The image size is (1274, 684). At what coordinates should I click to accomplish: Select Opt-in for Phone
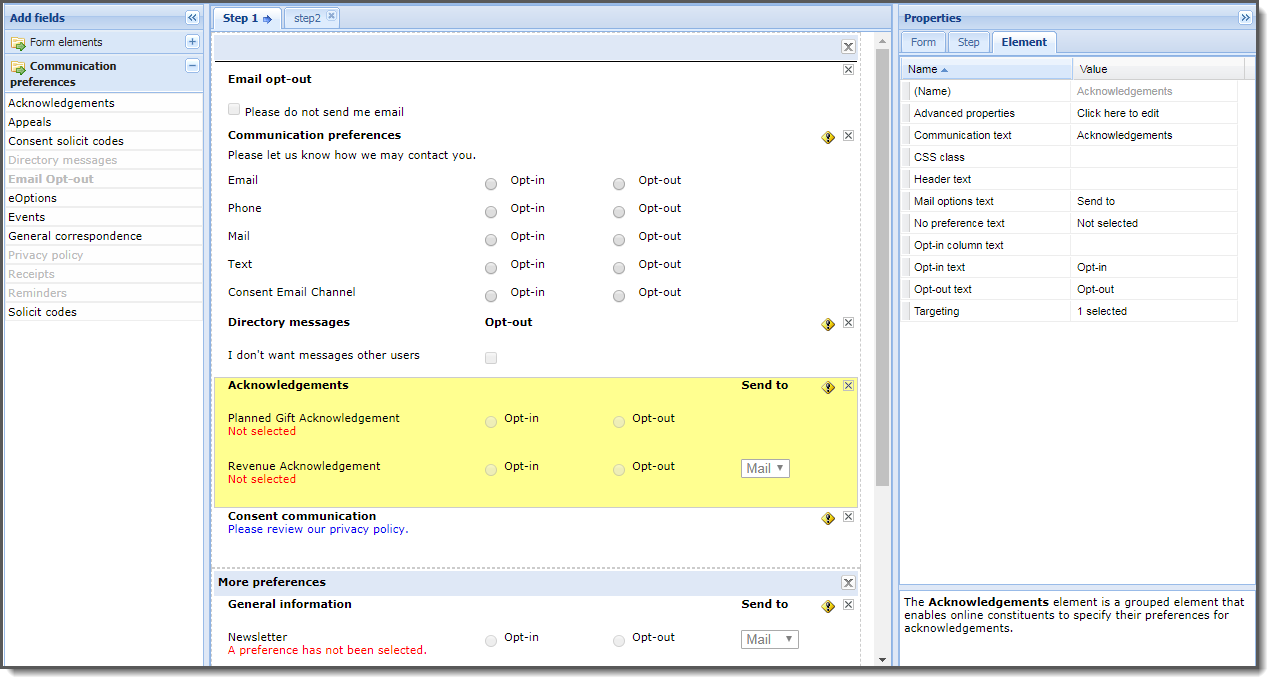click(491, 212)
